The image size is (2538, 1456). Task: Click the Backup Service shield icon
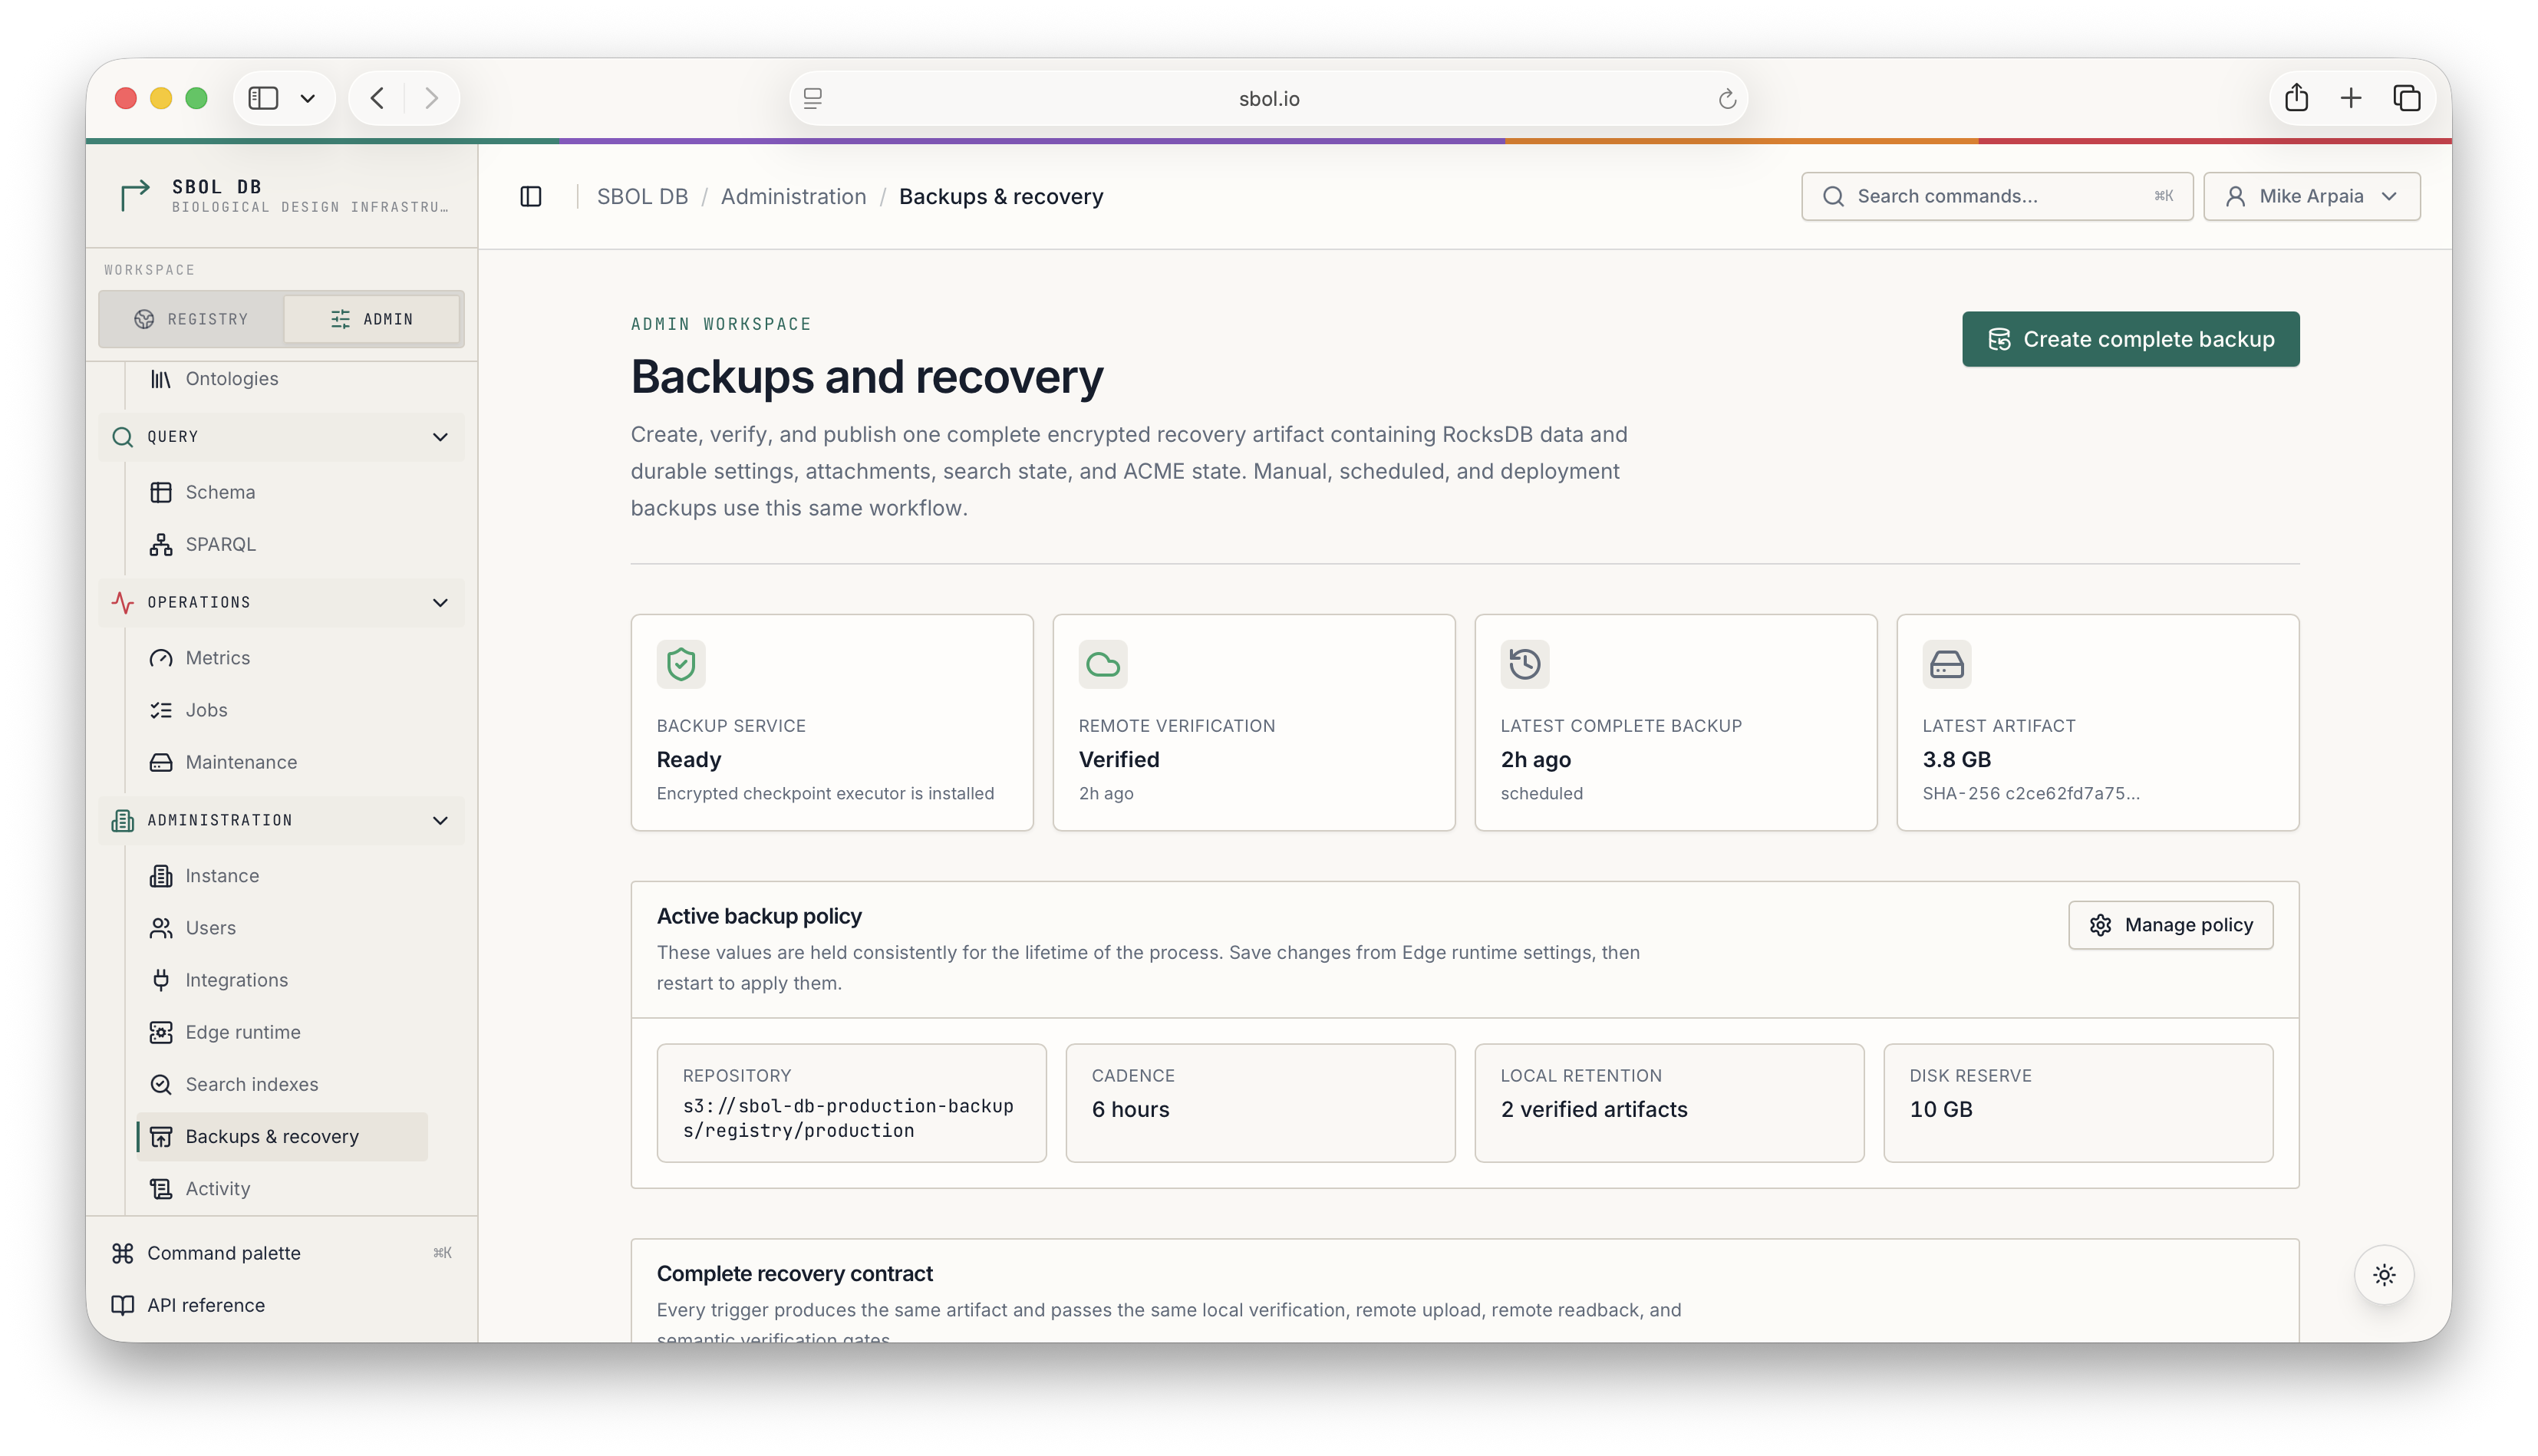[x=681, y=664]
